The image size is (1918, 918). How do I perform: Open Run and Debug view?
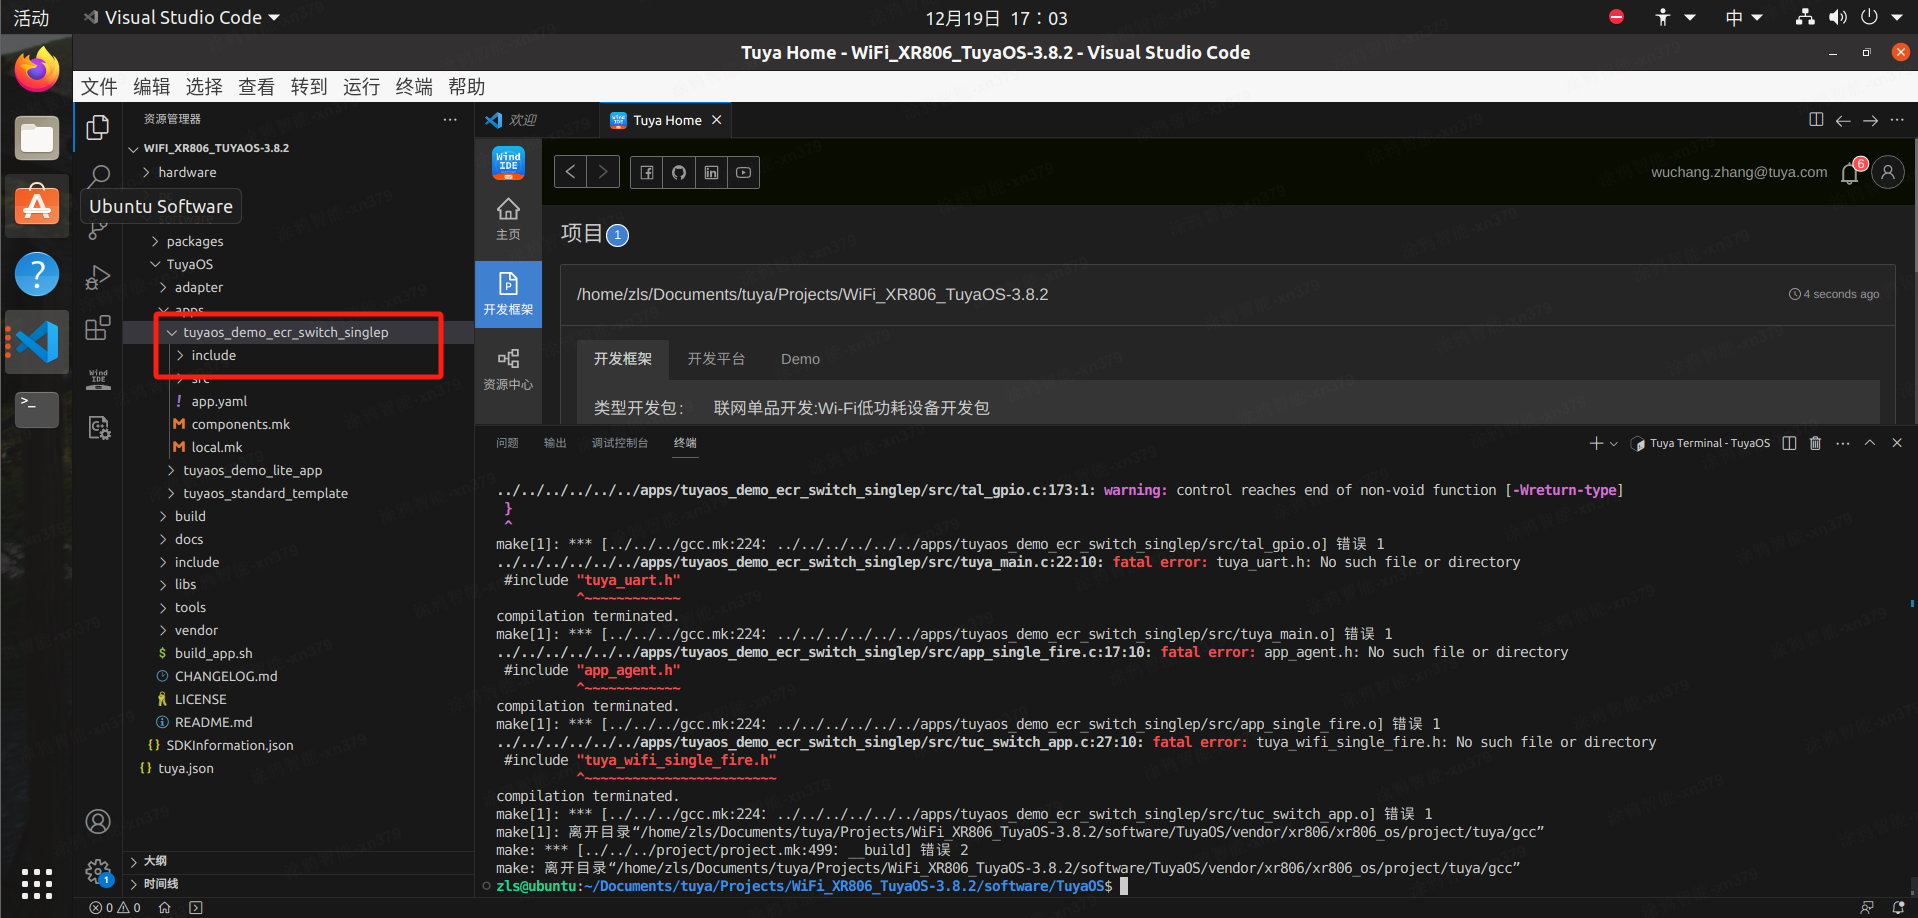pos(98,277)
